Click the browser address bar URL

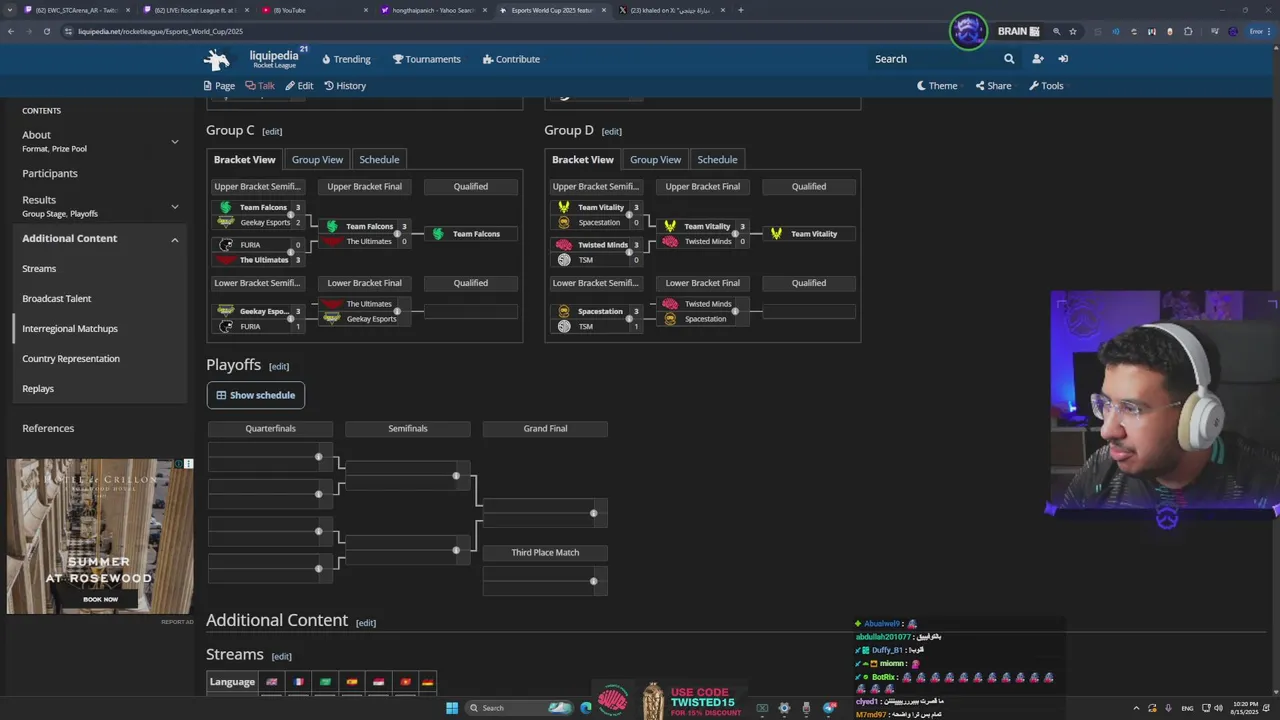pos(160,31)
